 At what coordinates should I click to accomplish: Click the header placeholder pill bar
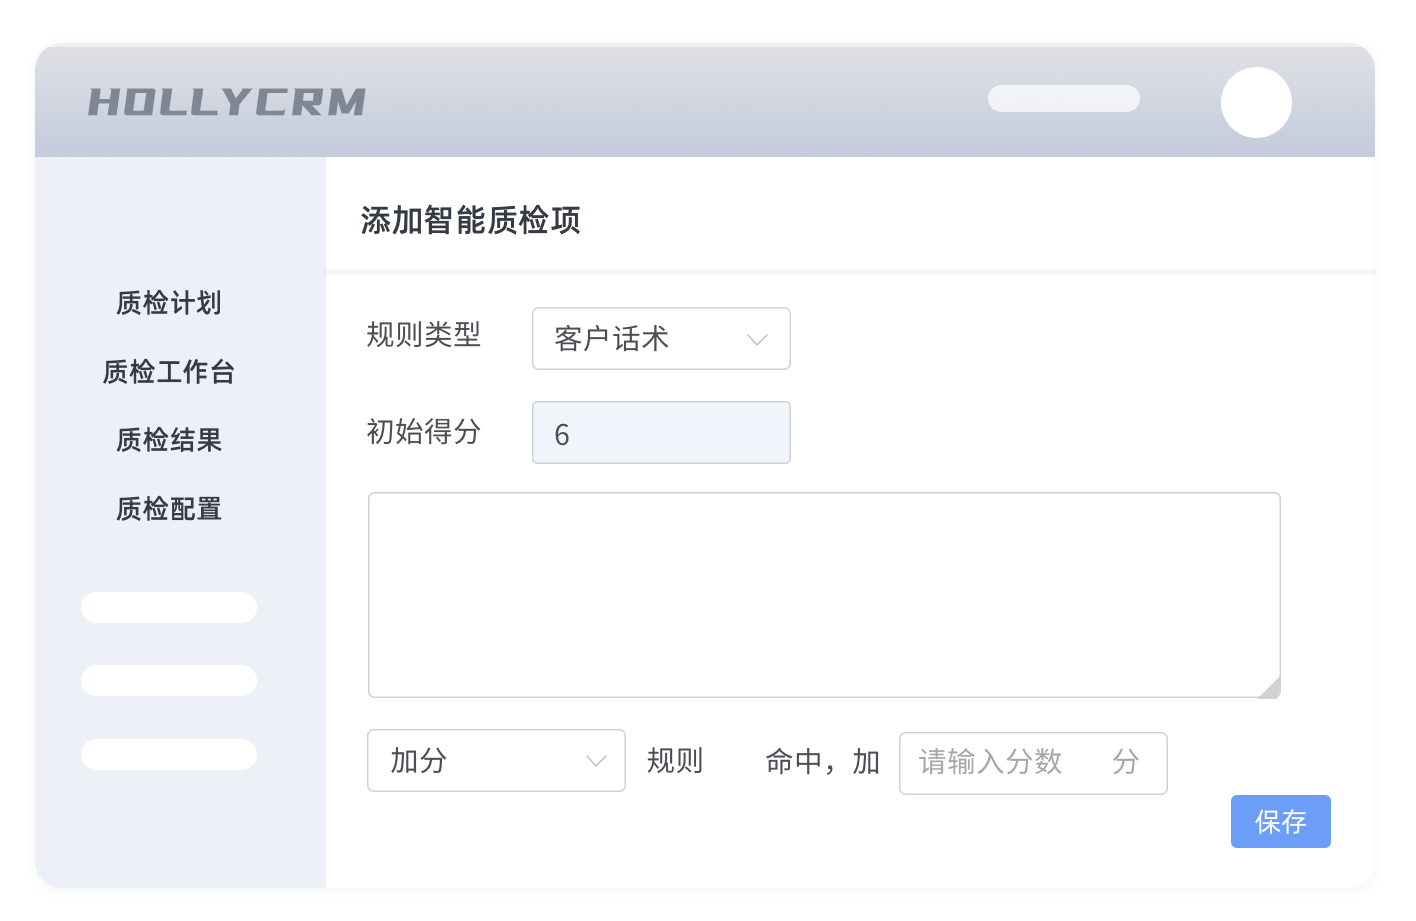coord(1063,98)
